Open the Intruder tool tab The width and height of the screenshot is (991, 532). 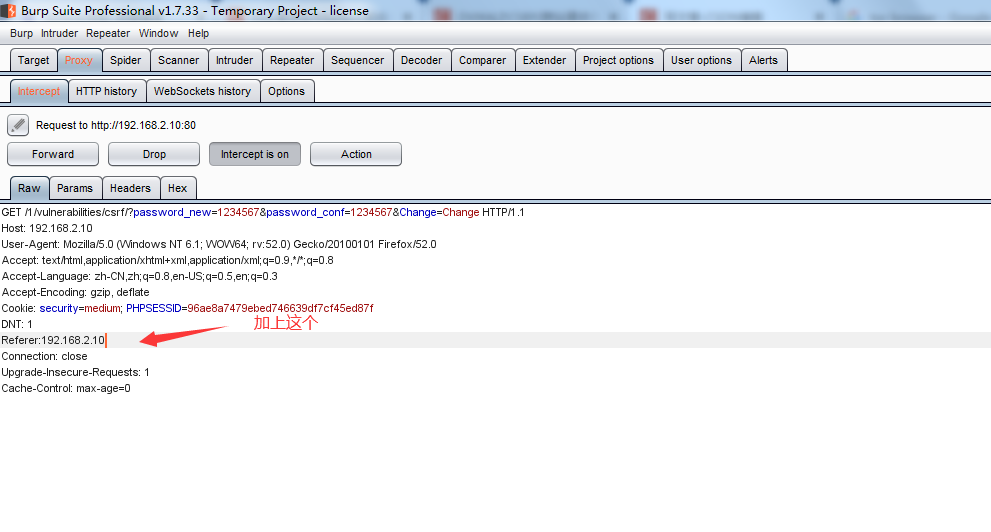coord(234,60)
